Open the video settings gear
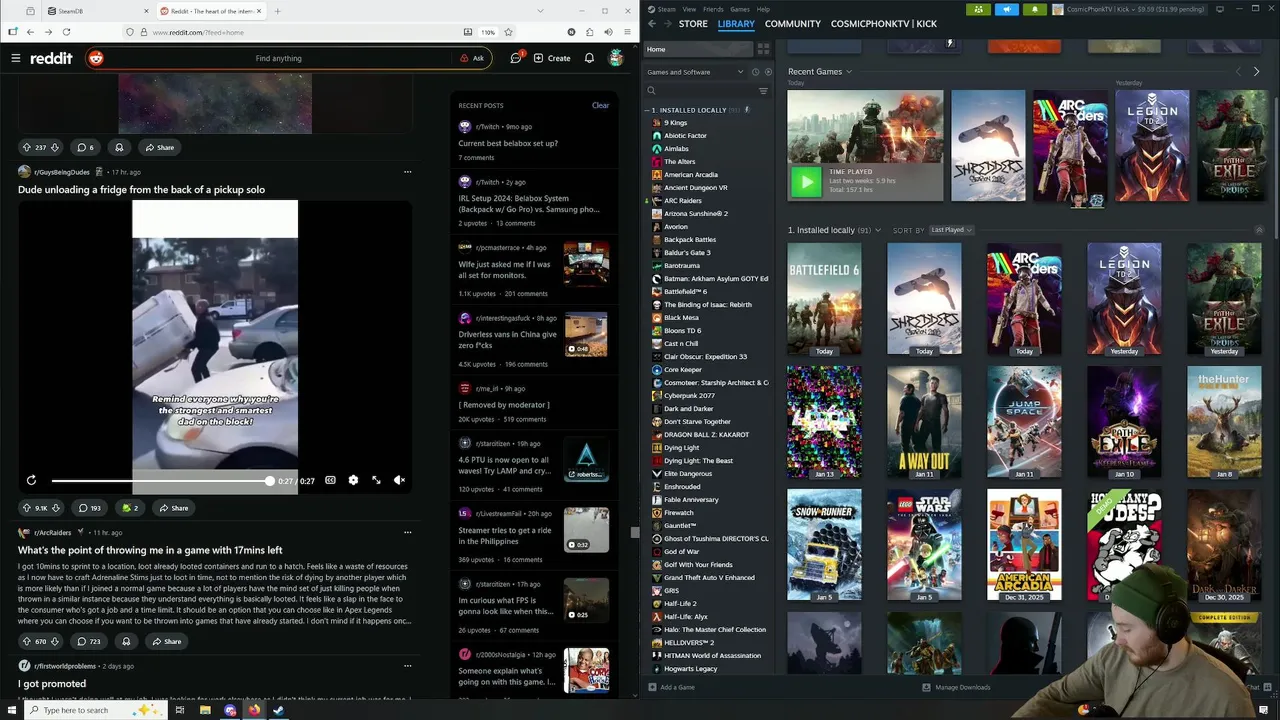This screenshot has height=720, width=1280. coord(353,480)
